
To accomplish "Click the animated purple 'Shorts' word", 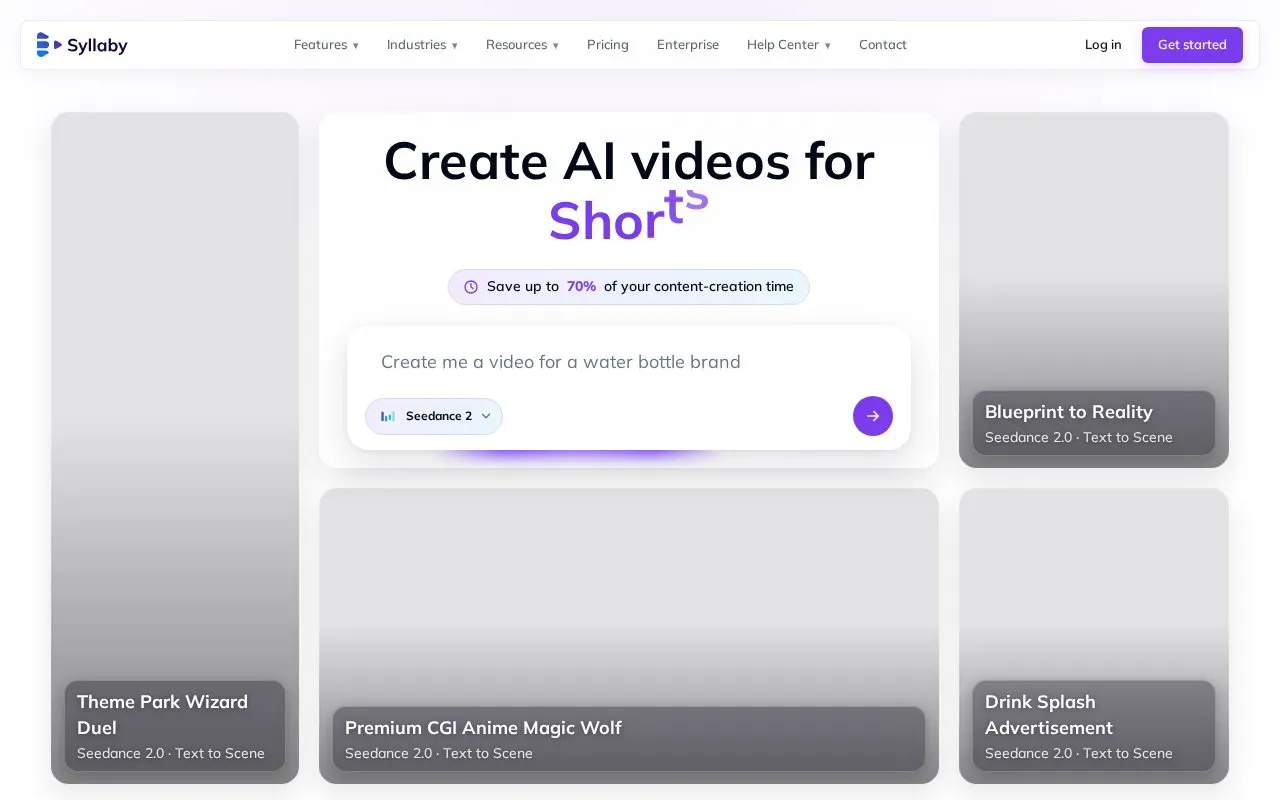I will pos(629,216).
